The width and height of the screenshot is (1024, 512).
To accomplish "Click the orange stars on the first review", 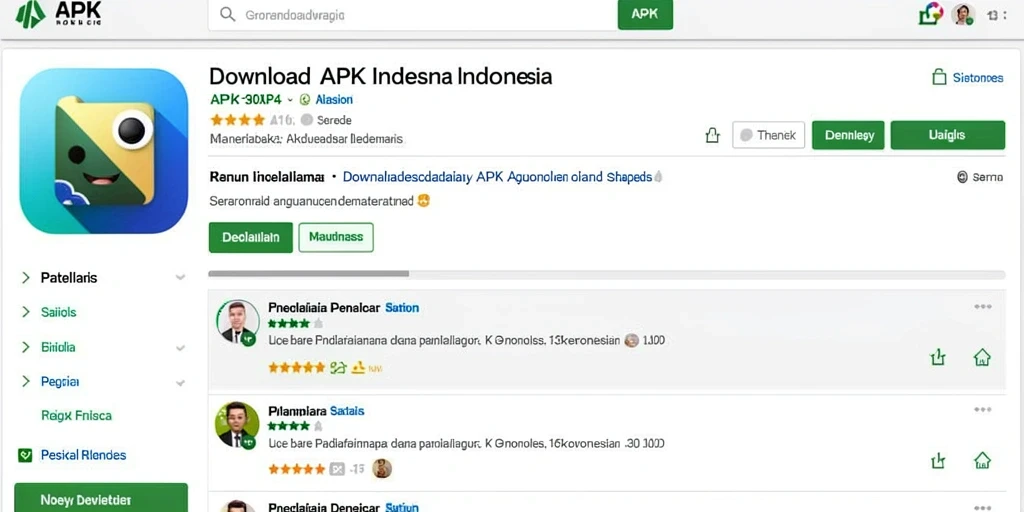I will [x=296, y=368].
